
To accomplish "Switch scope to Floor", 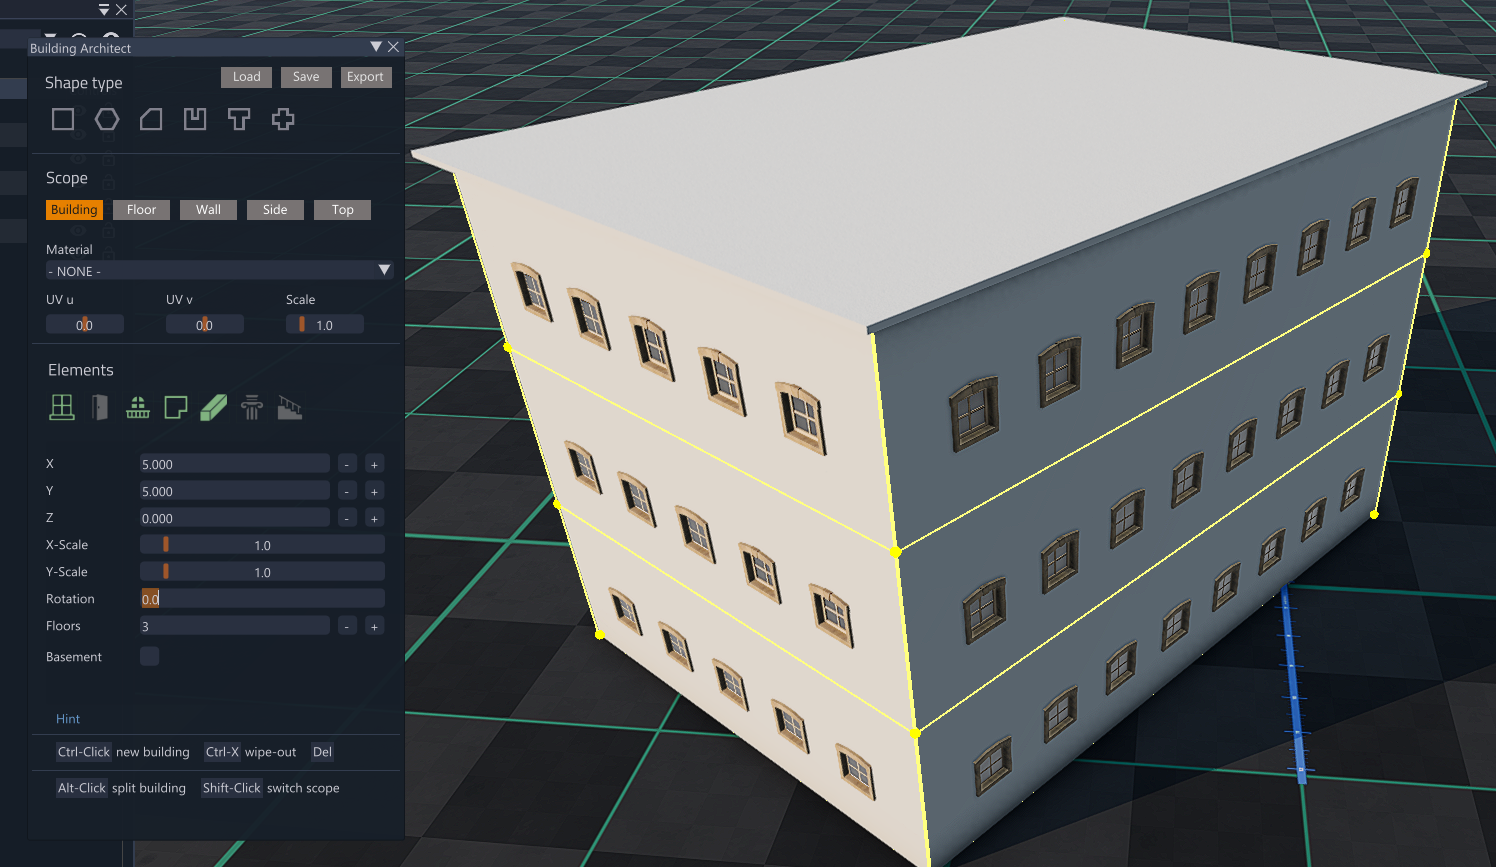I will point(141,210).
